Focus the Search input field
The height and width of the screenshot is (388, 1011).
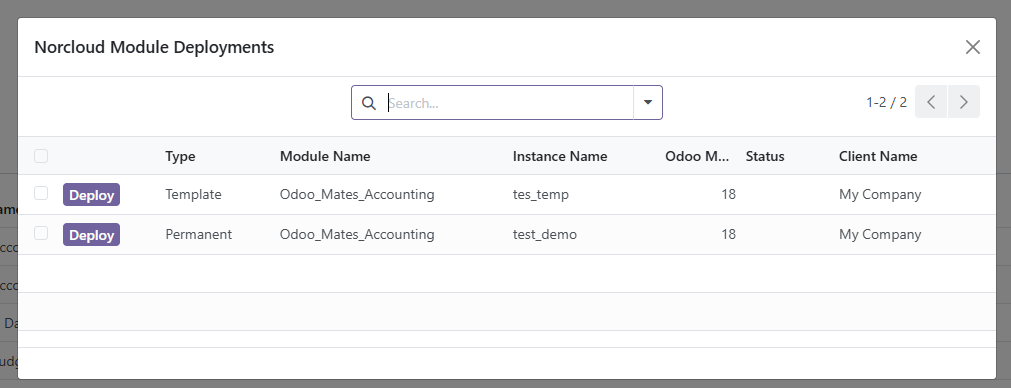(509, 103)
